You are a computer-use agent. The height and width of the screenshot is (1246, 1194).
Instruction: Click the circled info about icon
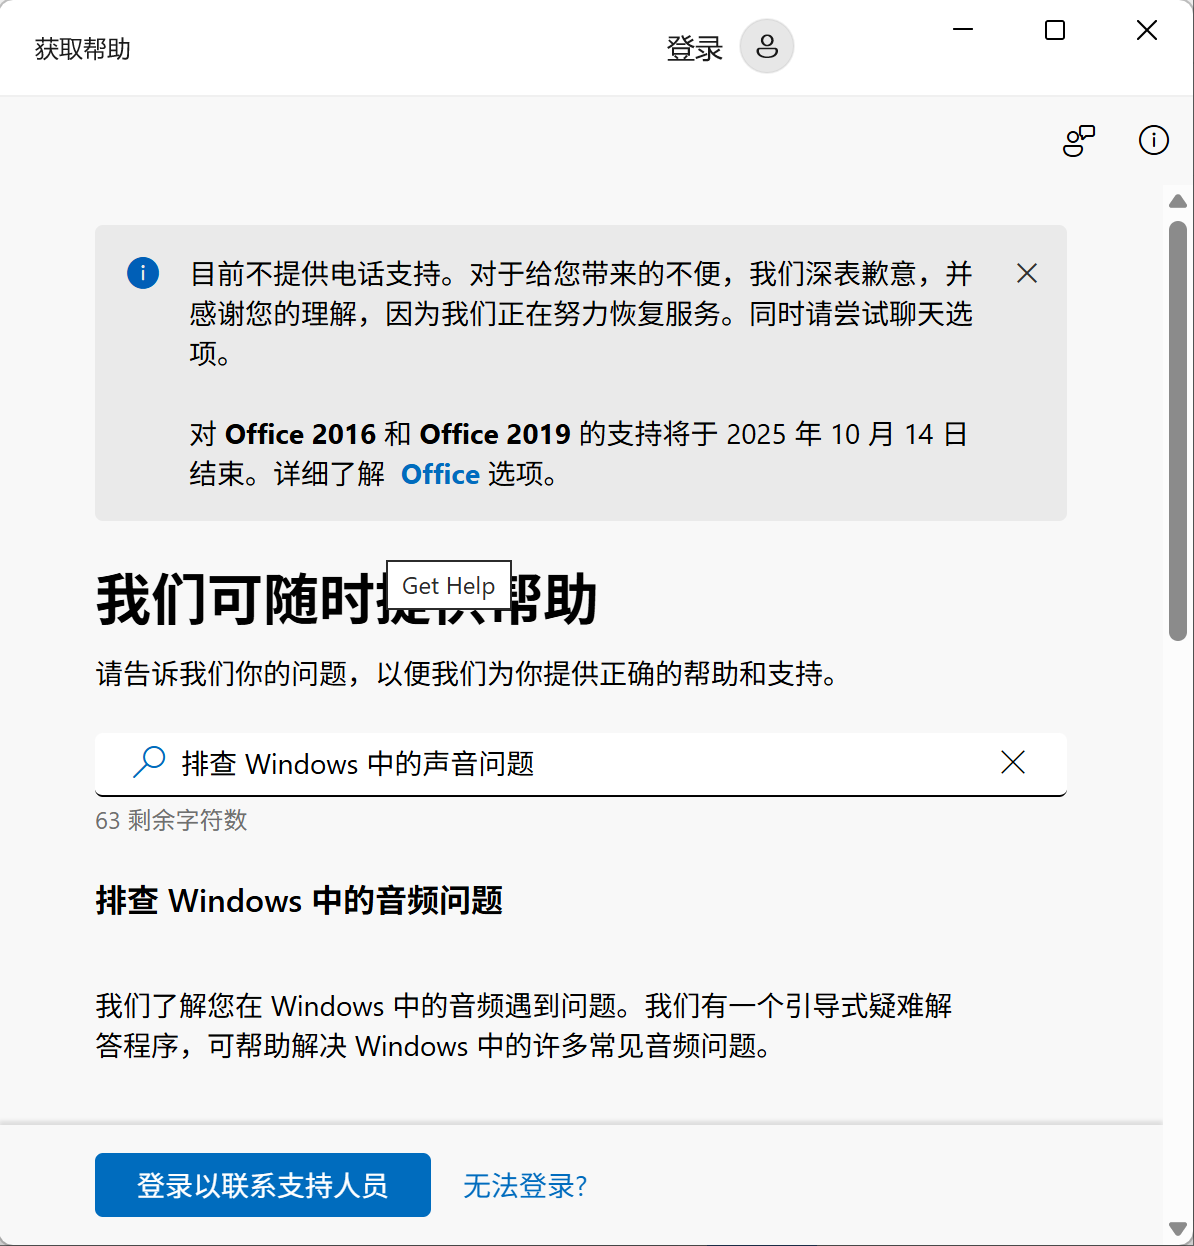point(1153,141)
